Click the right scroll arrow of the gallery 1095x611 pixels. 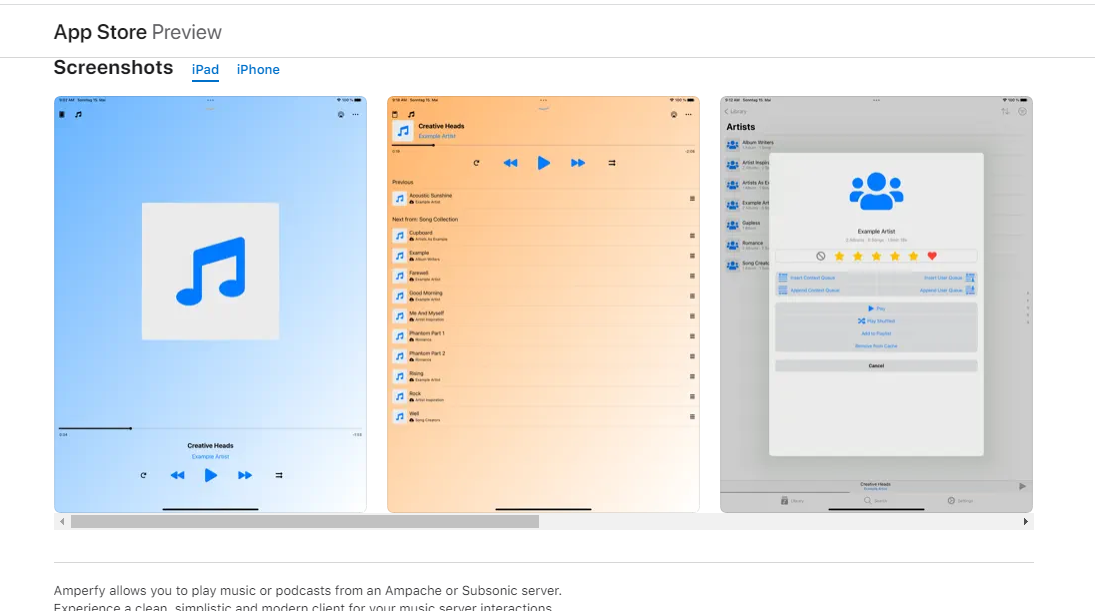(x=1025, y=522)
